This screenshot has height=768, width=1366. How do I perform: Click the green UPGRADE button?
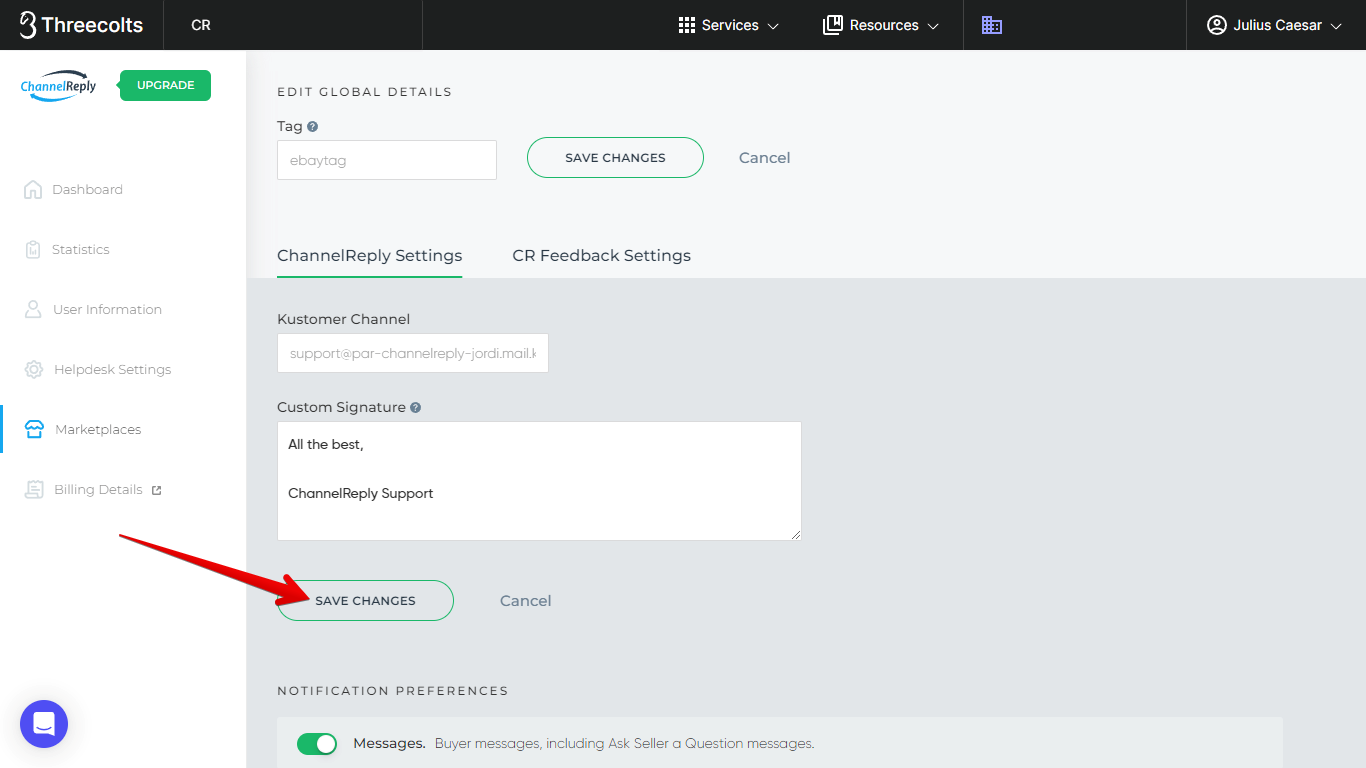tap(165, 86)
